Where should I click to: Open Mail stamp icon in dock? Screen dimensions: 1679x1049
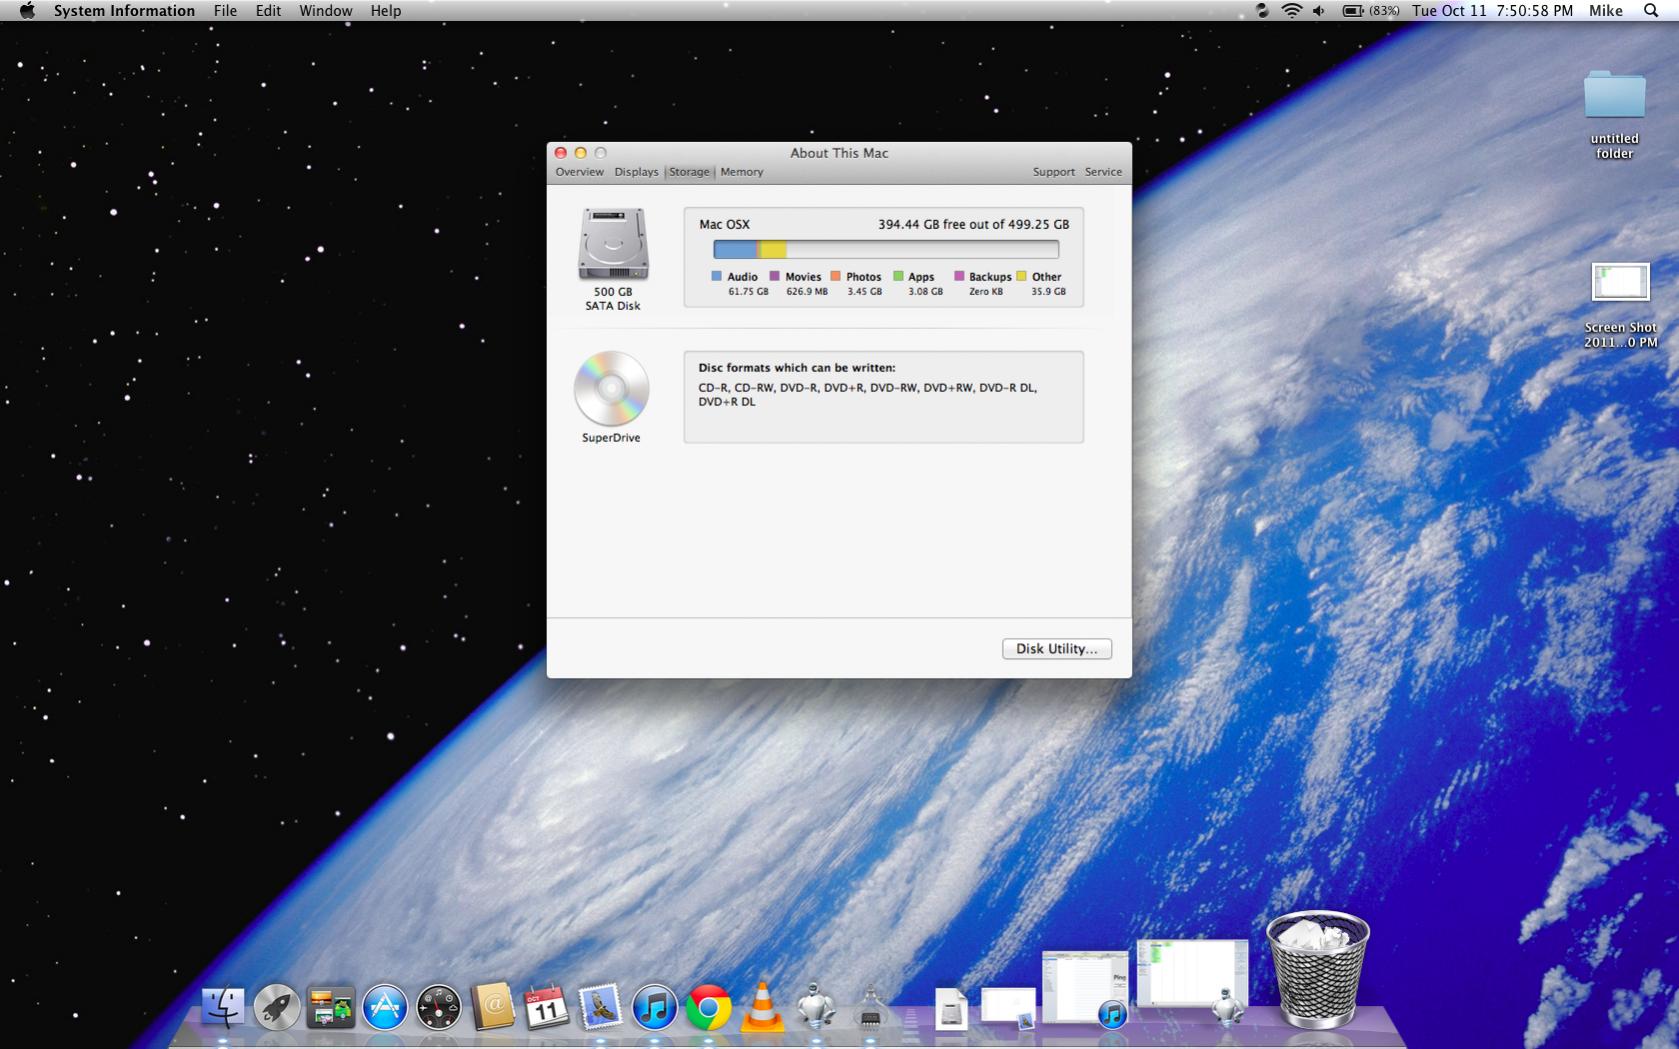click(600, 1007)
